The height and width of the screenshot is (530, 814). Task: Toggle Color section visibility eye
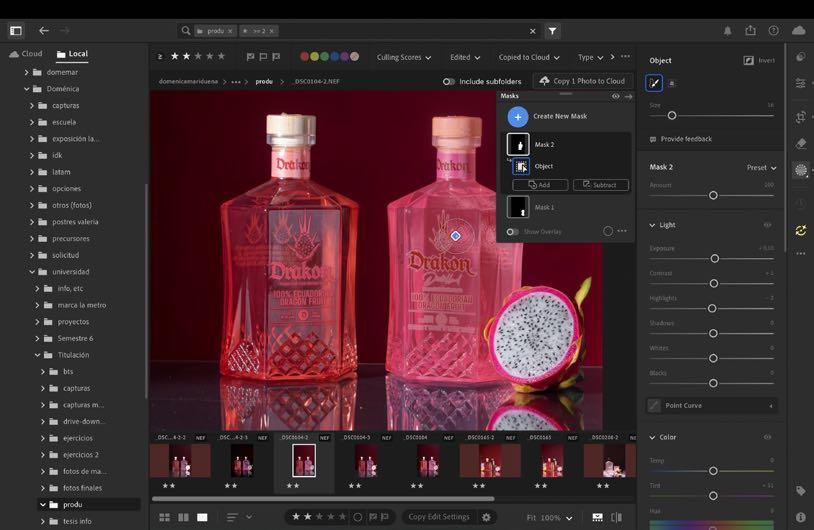click(767, 437)
